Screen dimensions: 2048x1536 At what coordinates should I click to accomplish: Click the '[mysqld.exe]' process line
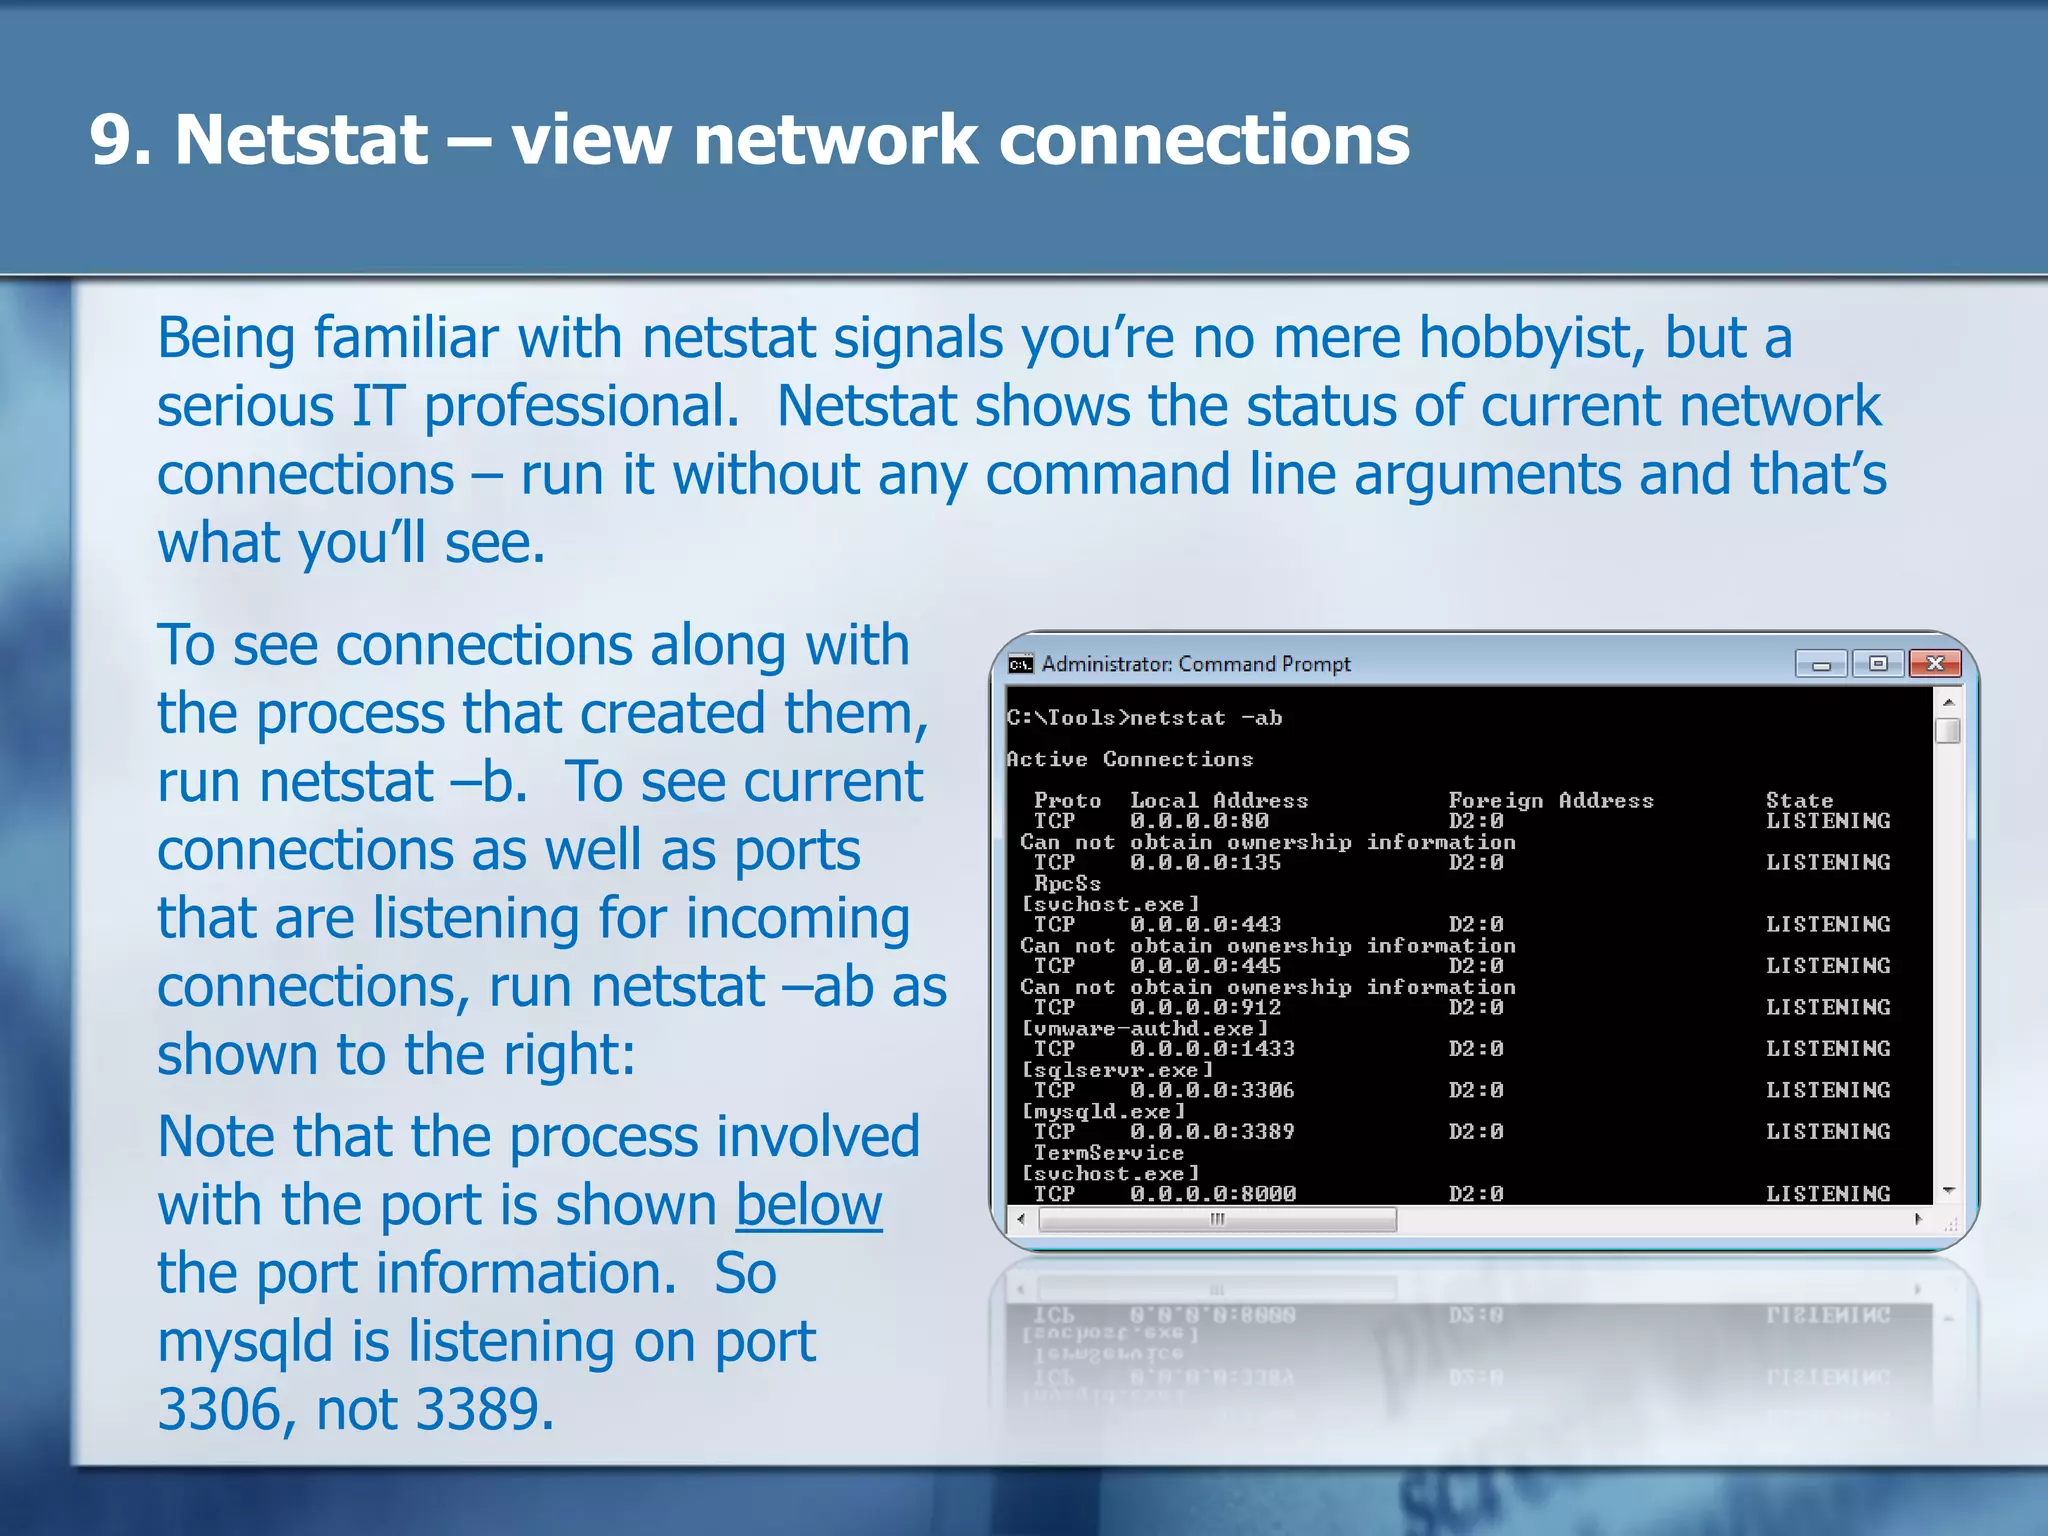click(x=1102, y=1111)
